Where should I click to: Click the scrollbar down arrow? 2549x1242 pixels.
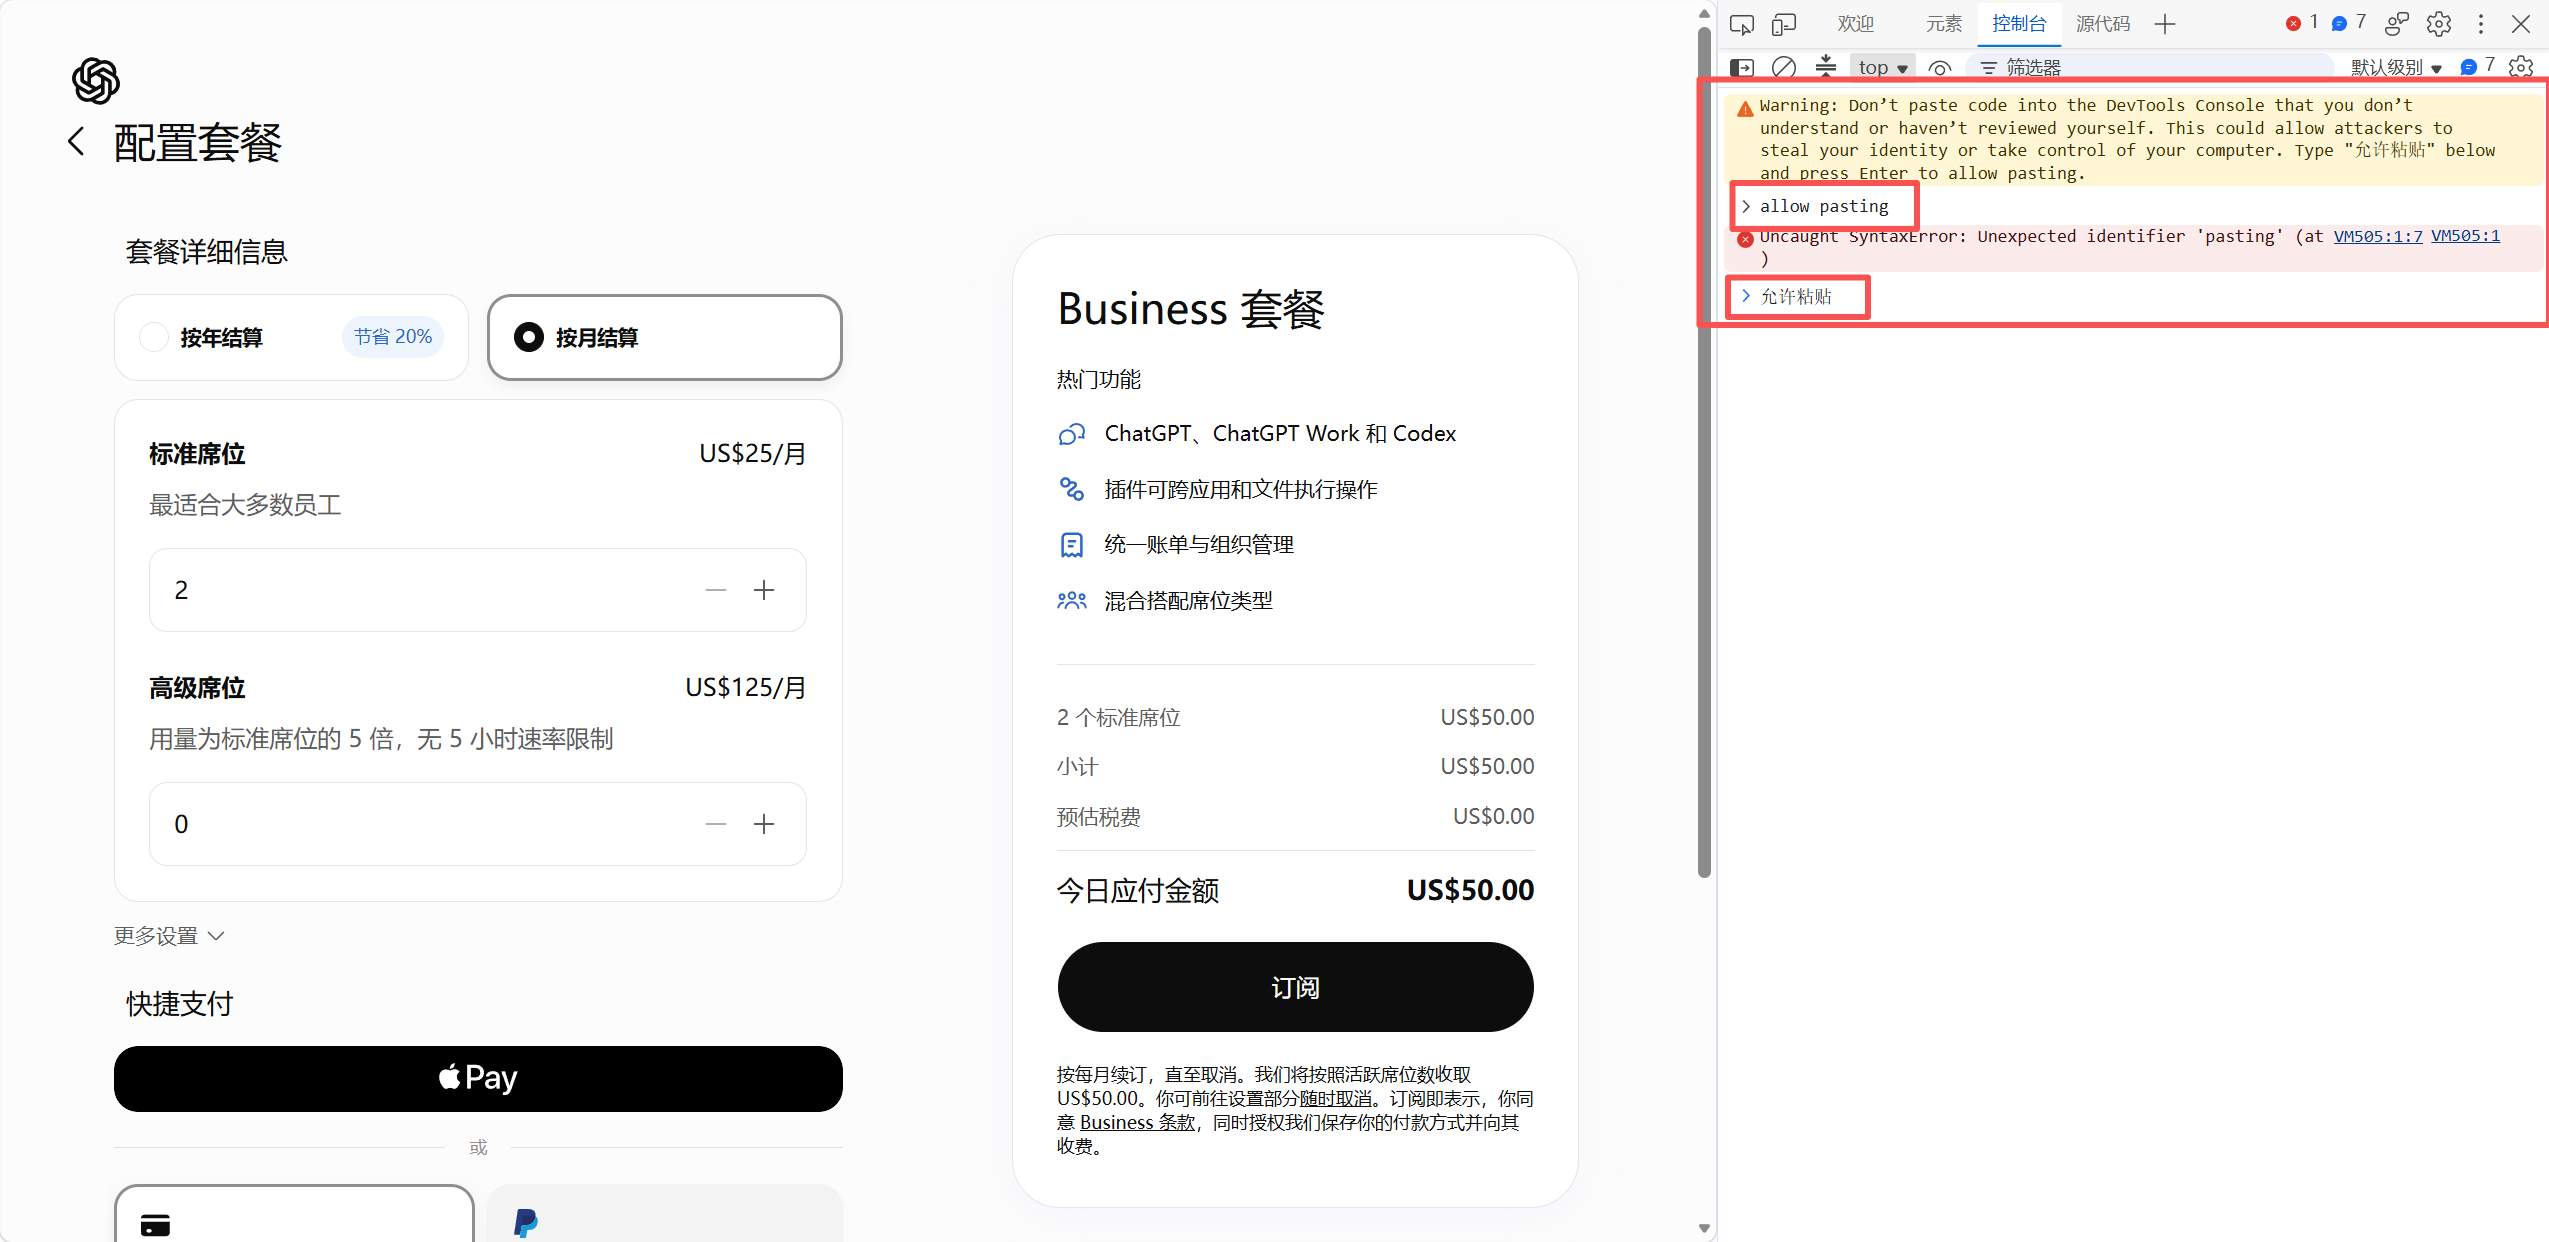1704,1228
